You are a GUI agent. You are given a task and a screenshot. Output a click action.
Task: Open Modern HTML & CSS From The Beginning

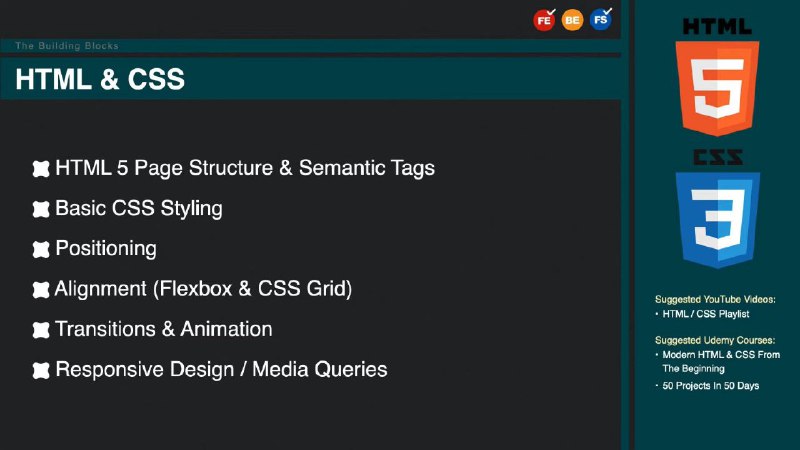tap(721, 361)
